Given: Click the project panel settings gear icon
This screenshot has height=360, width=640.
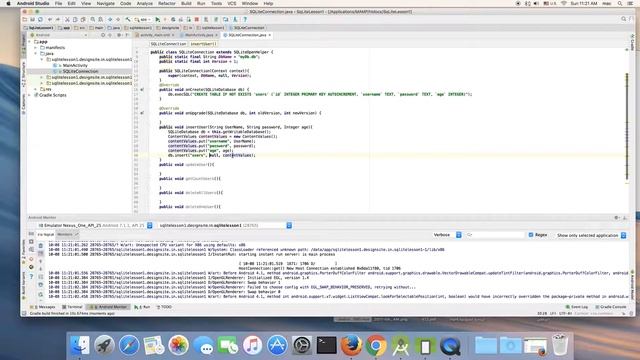Looking at the screenshot, I should click(x=118, y=35).
